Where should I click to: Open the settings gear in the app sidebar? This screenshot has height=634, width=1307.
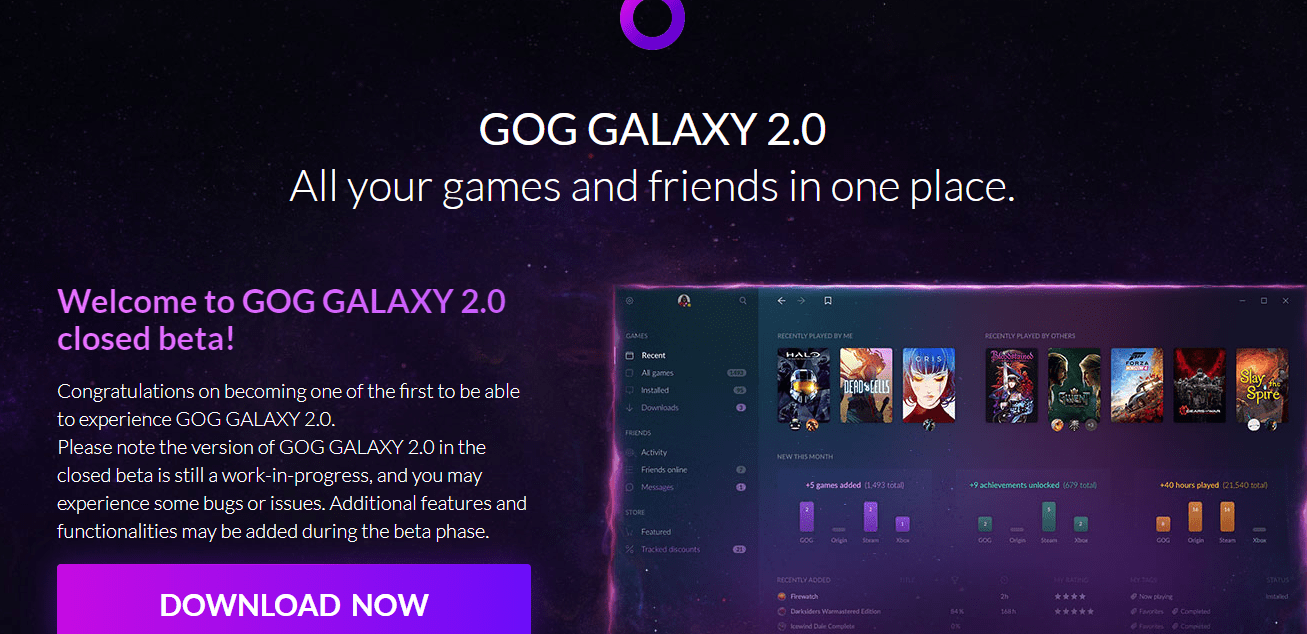click(630, 300)
